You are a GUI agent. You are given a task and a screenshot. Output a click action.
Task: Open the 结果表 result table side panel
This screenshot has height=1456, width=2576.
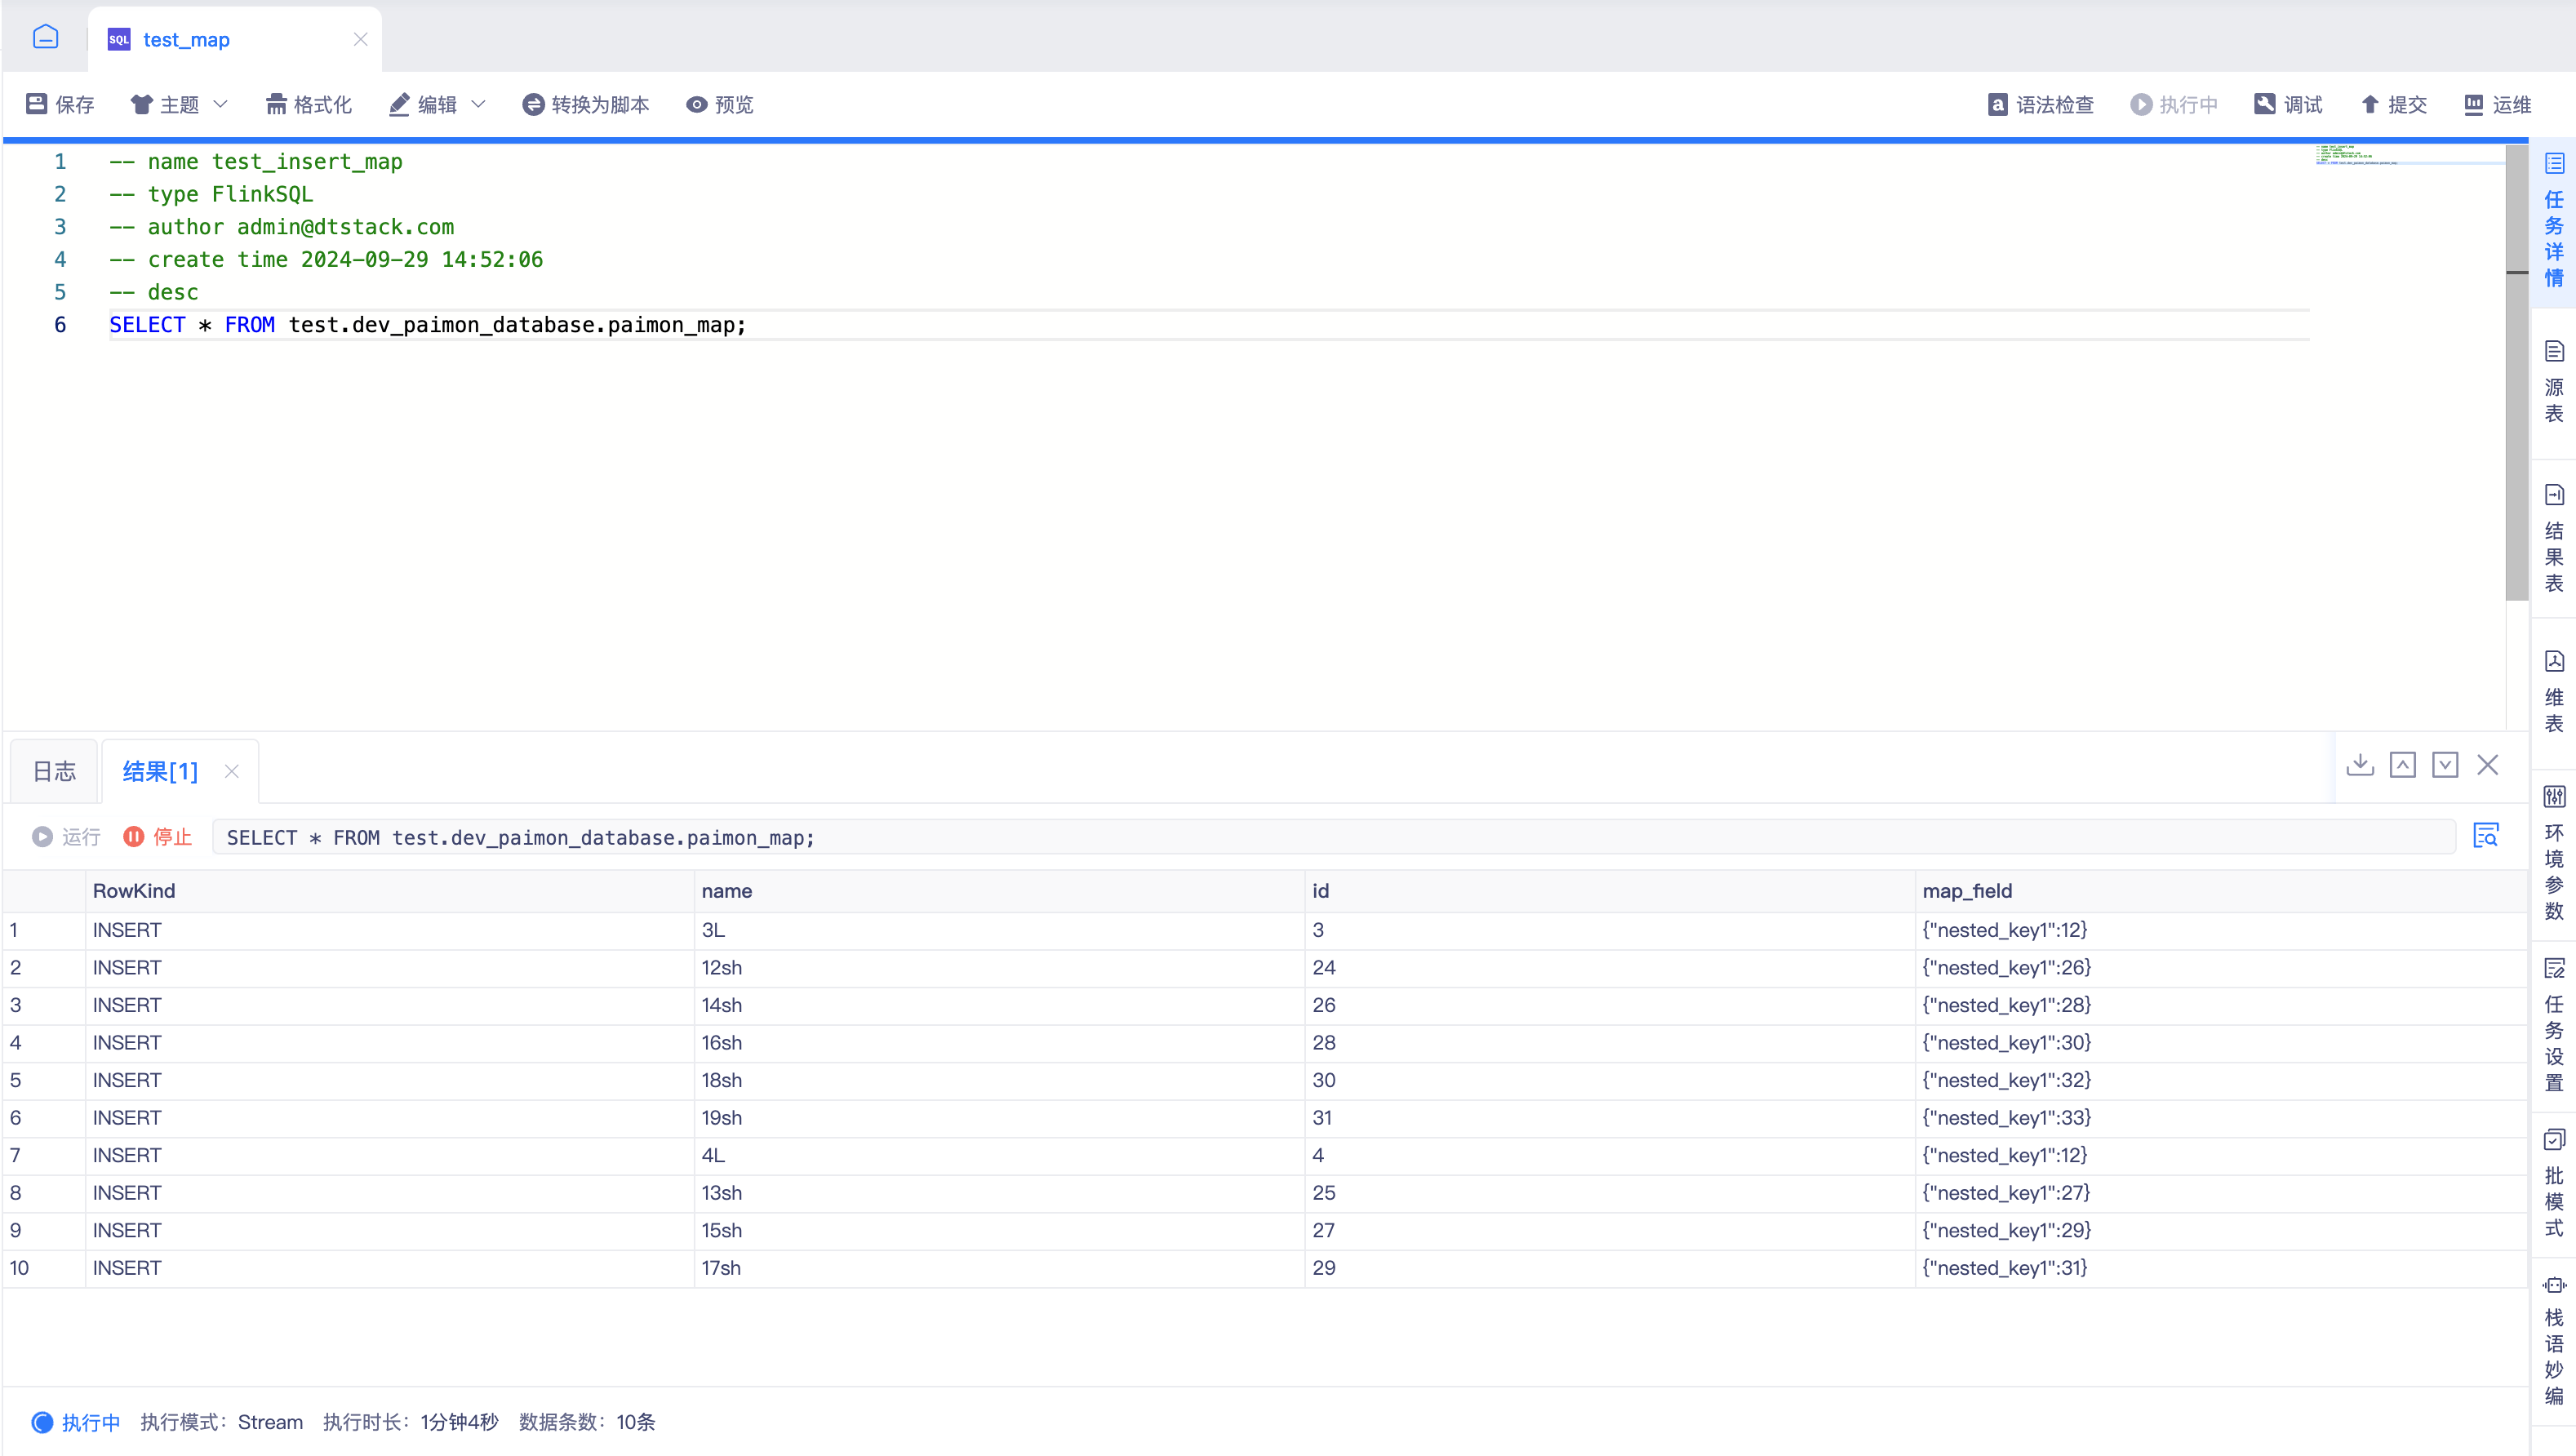(x=2554, y=539)
